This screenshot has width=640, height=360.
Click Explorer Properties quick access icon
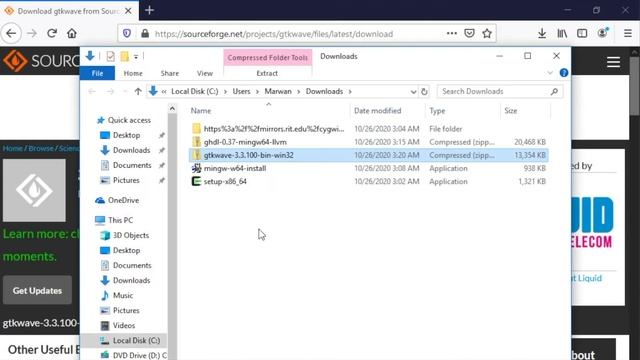coord(110,56)
